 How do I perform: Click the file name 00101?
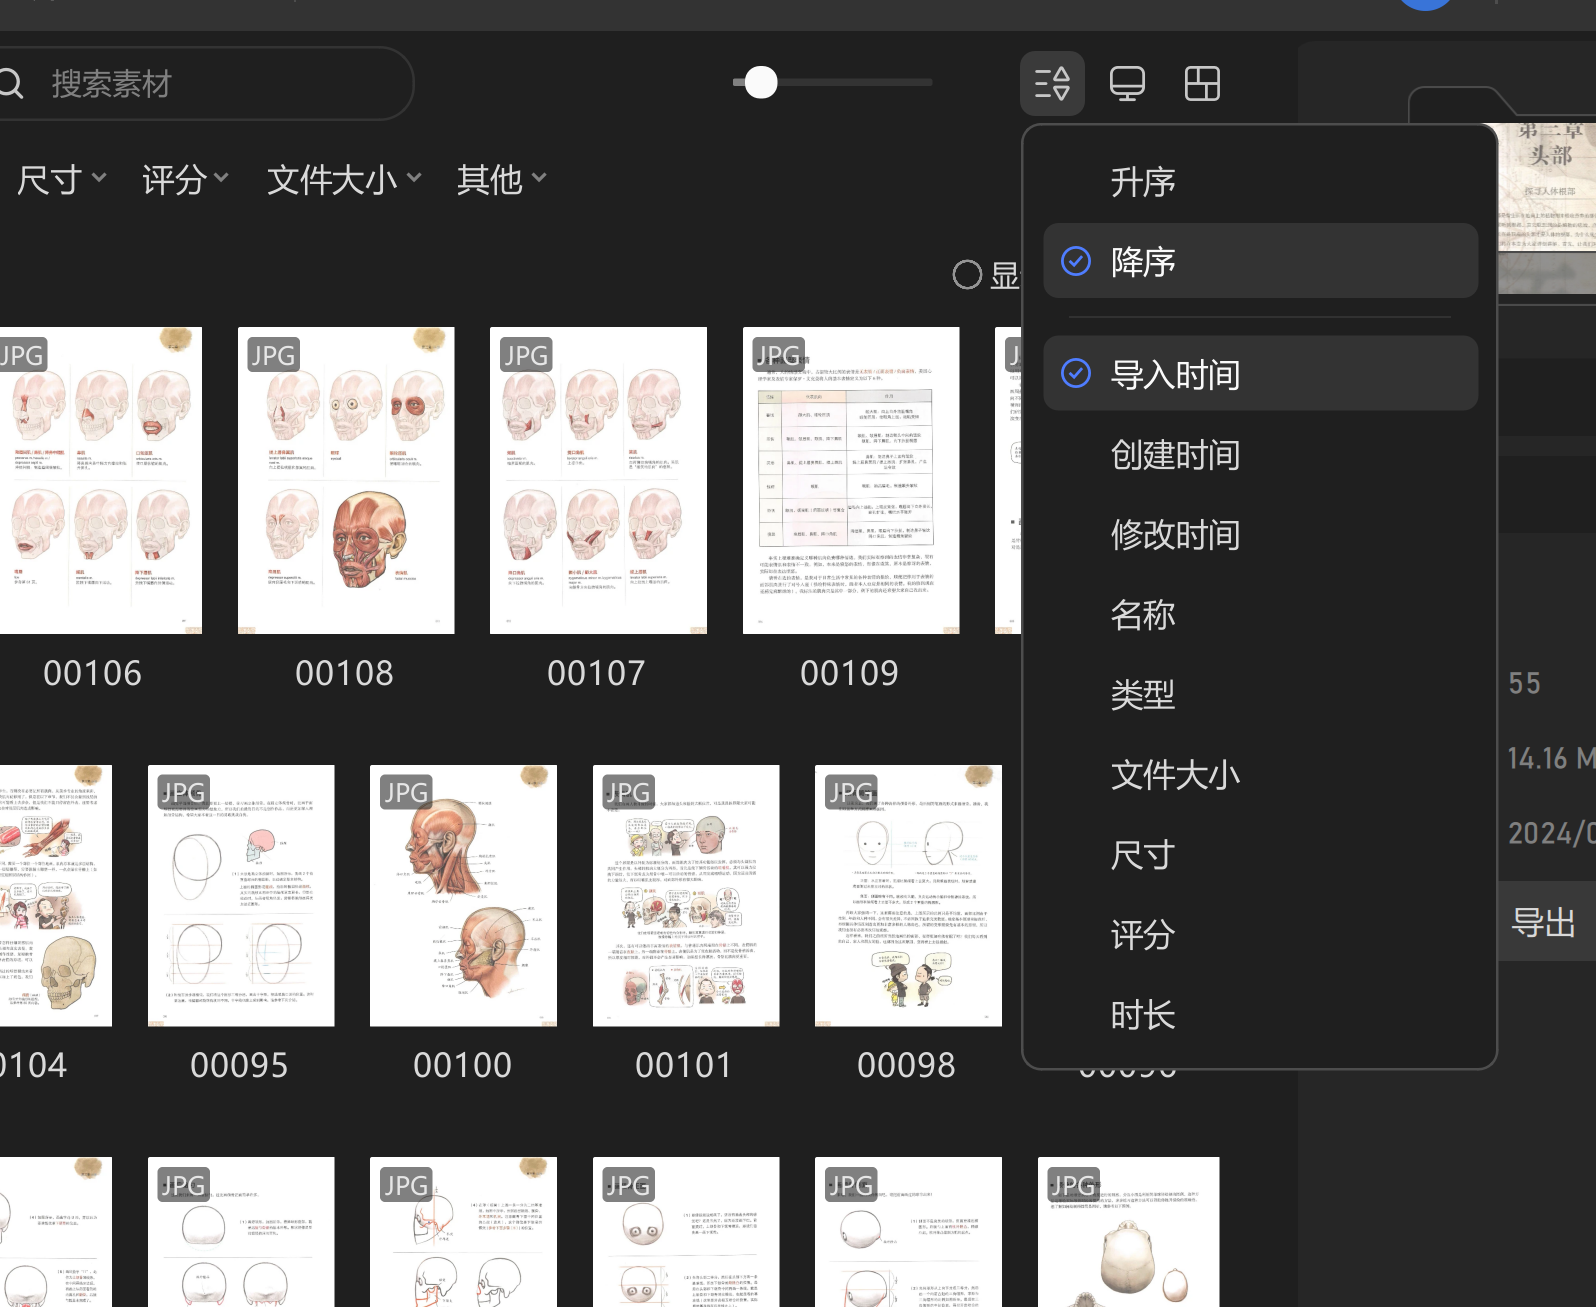tap(684, 1065)
